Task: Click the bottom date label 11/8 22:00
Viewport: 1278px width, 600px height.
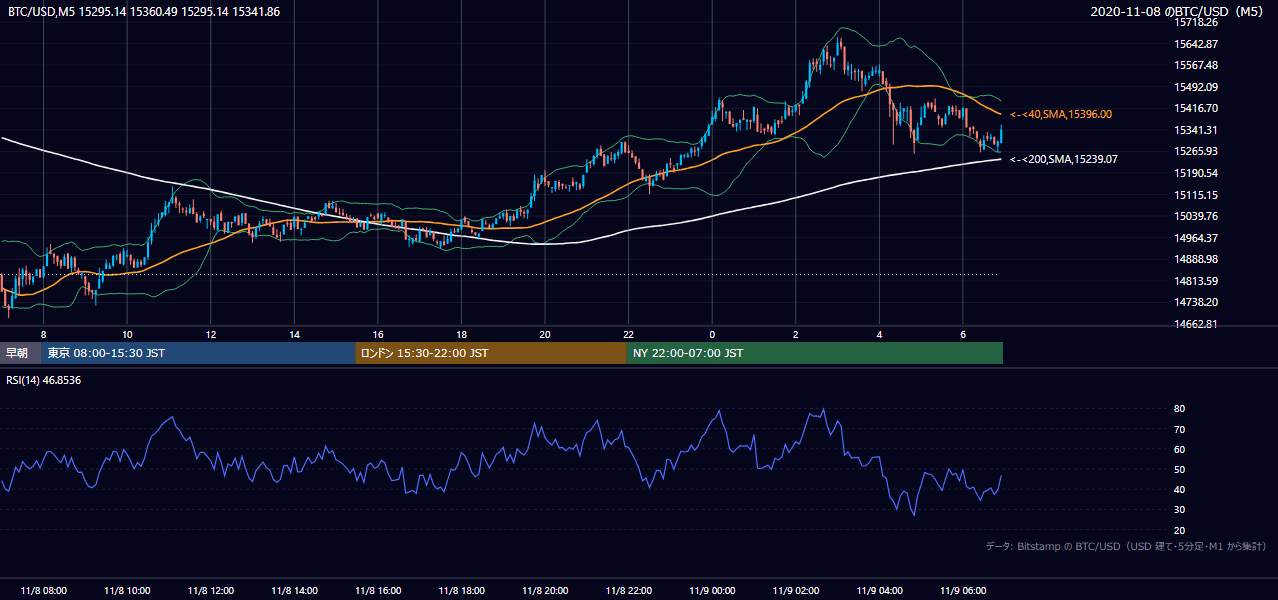Action: [629, 591]
